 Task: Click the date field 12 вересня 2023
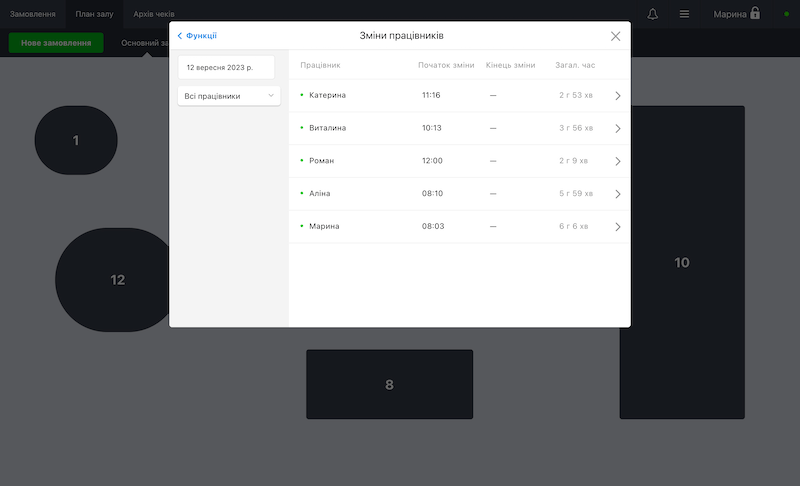(x=226, y=67)
